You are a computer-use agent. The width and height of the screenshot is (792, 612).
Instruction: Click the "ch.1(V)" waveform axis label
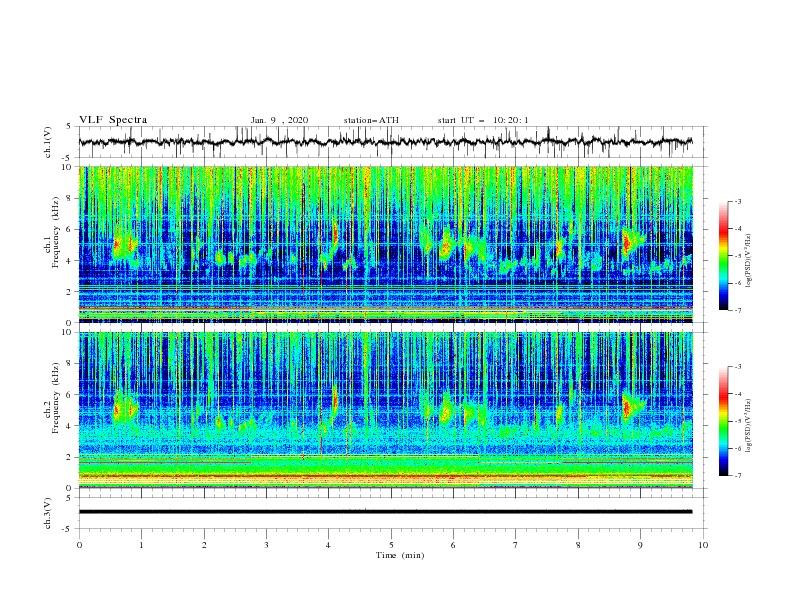tap(48, 142)
